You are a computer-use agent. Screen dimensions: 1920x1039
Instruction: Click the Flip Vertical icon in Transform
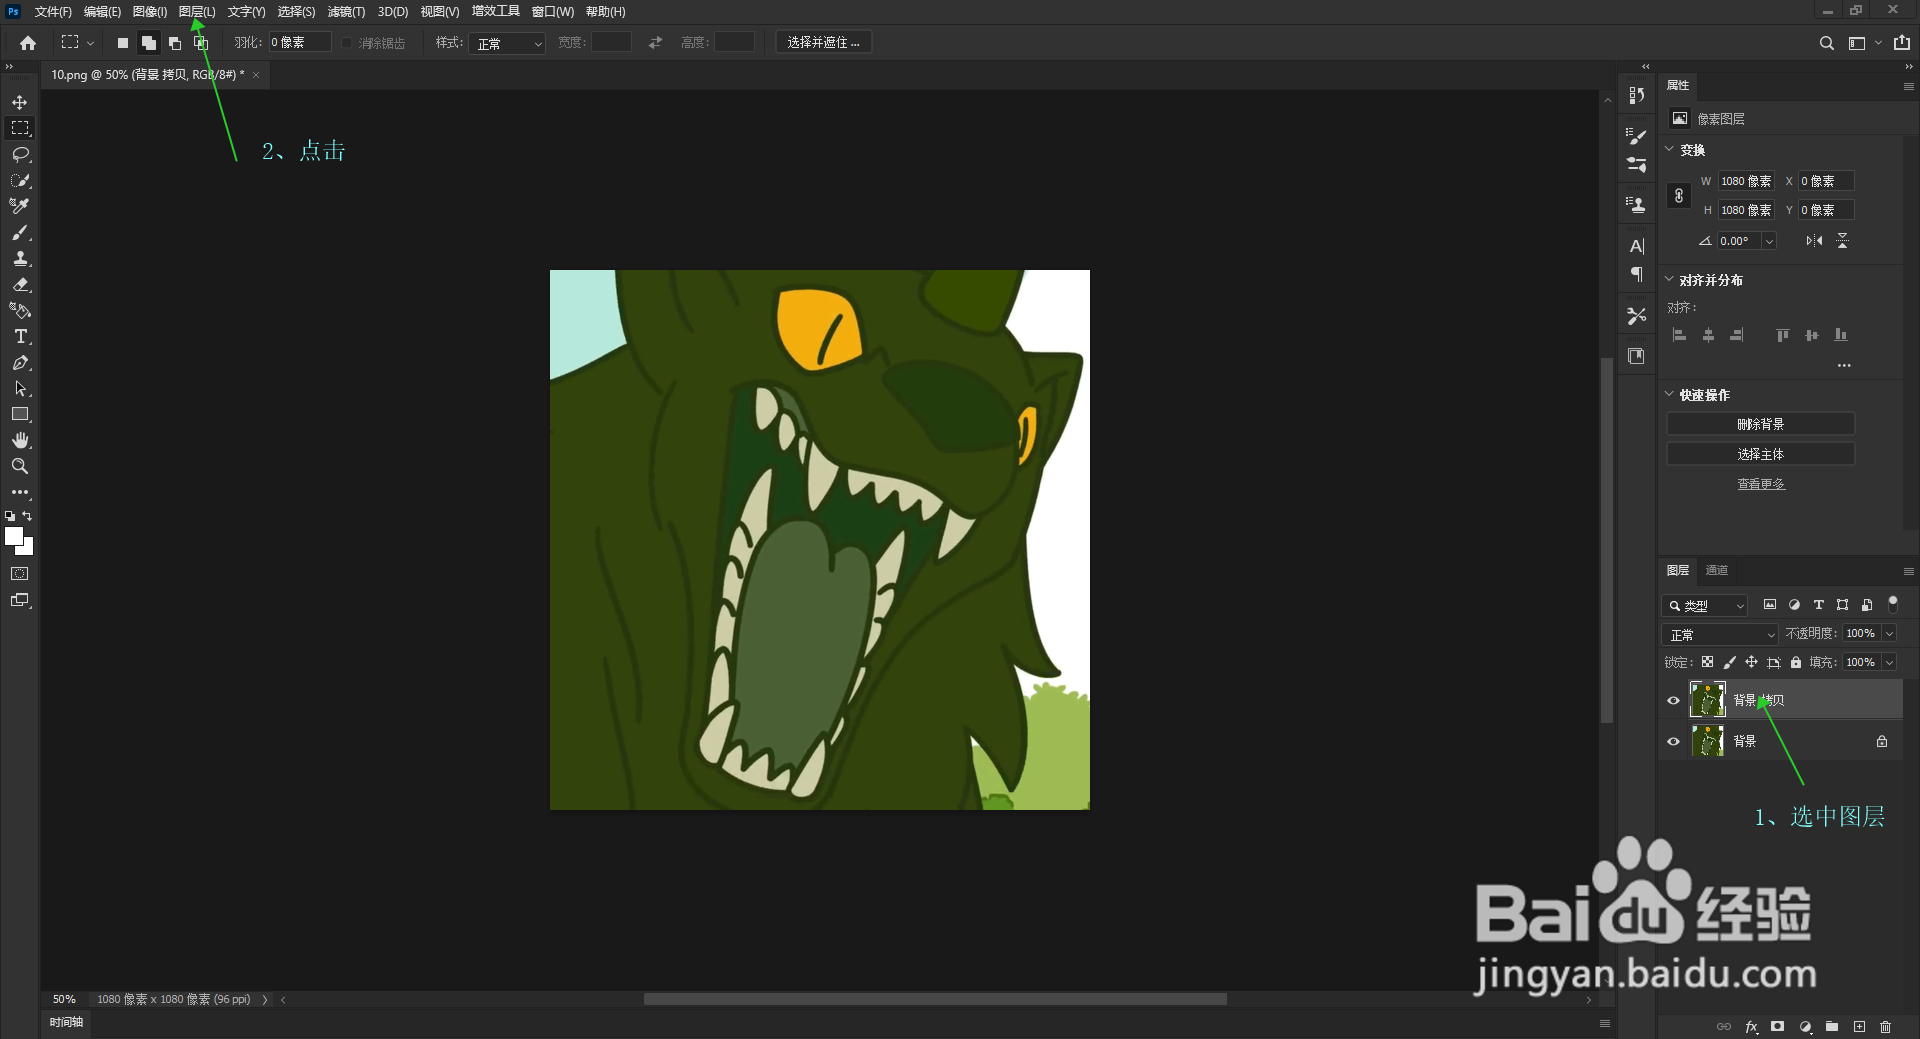pos(1842,241)
